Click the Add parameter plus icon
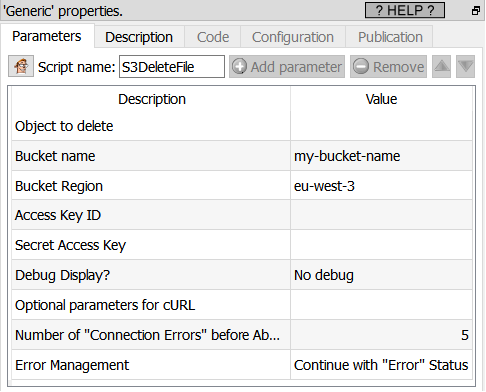This screenshot has width=486, height=392. [x=239, y=67]
